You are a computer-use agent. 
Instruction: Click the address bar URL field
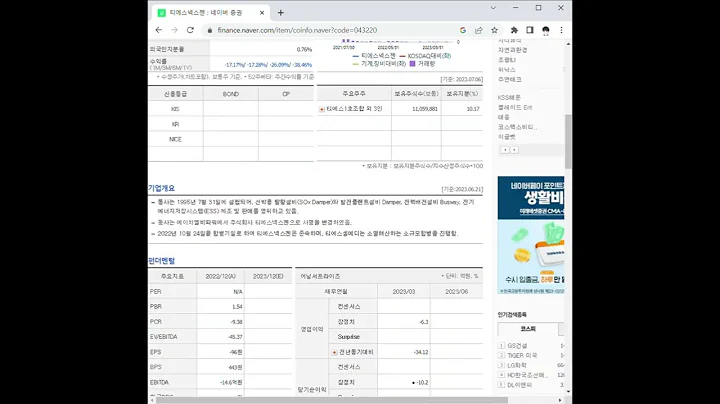pyautogui.click(x=297, y=30)
